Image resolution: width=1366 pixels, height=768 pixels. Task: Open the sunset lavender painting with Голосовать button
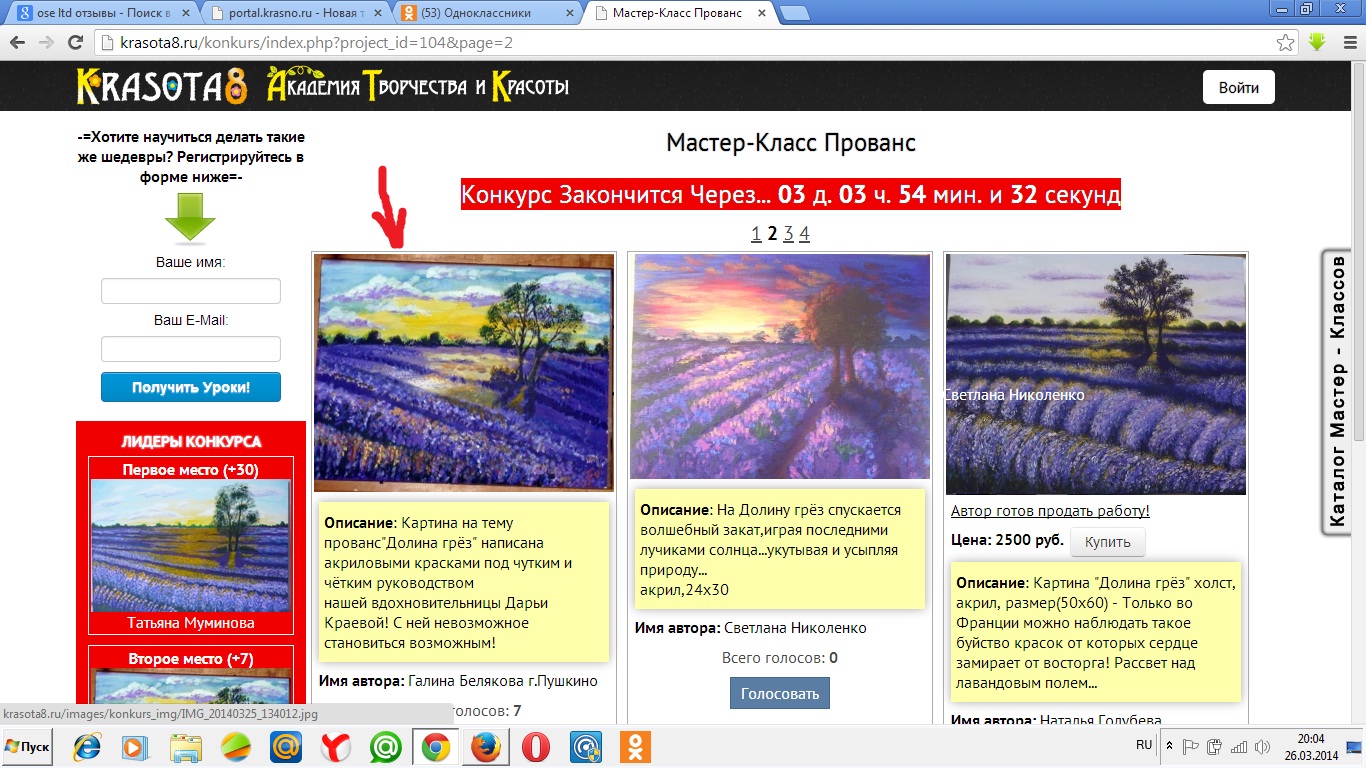pyautogui.click(x=780, y=366)
